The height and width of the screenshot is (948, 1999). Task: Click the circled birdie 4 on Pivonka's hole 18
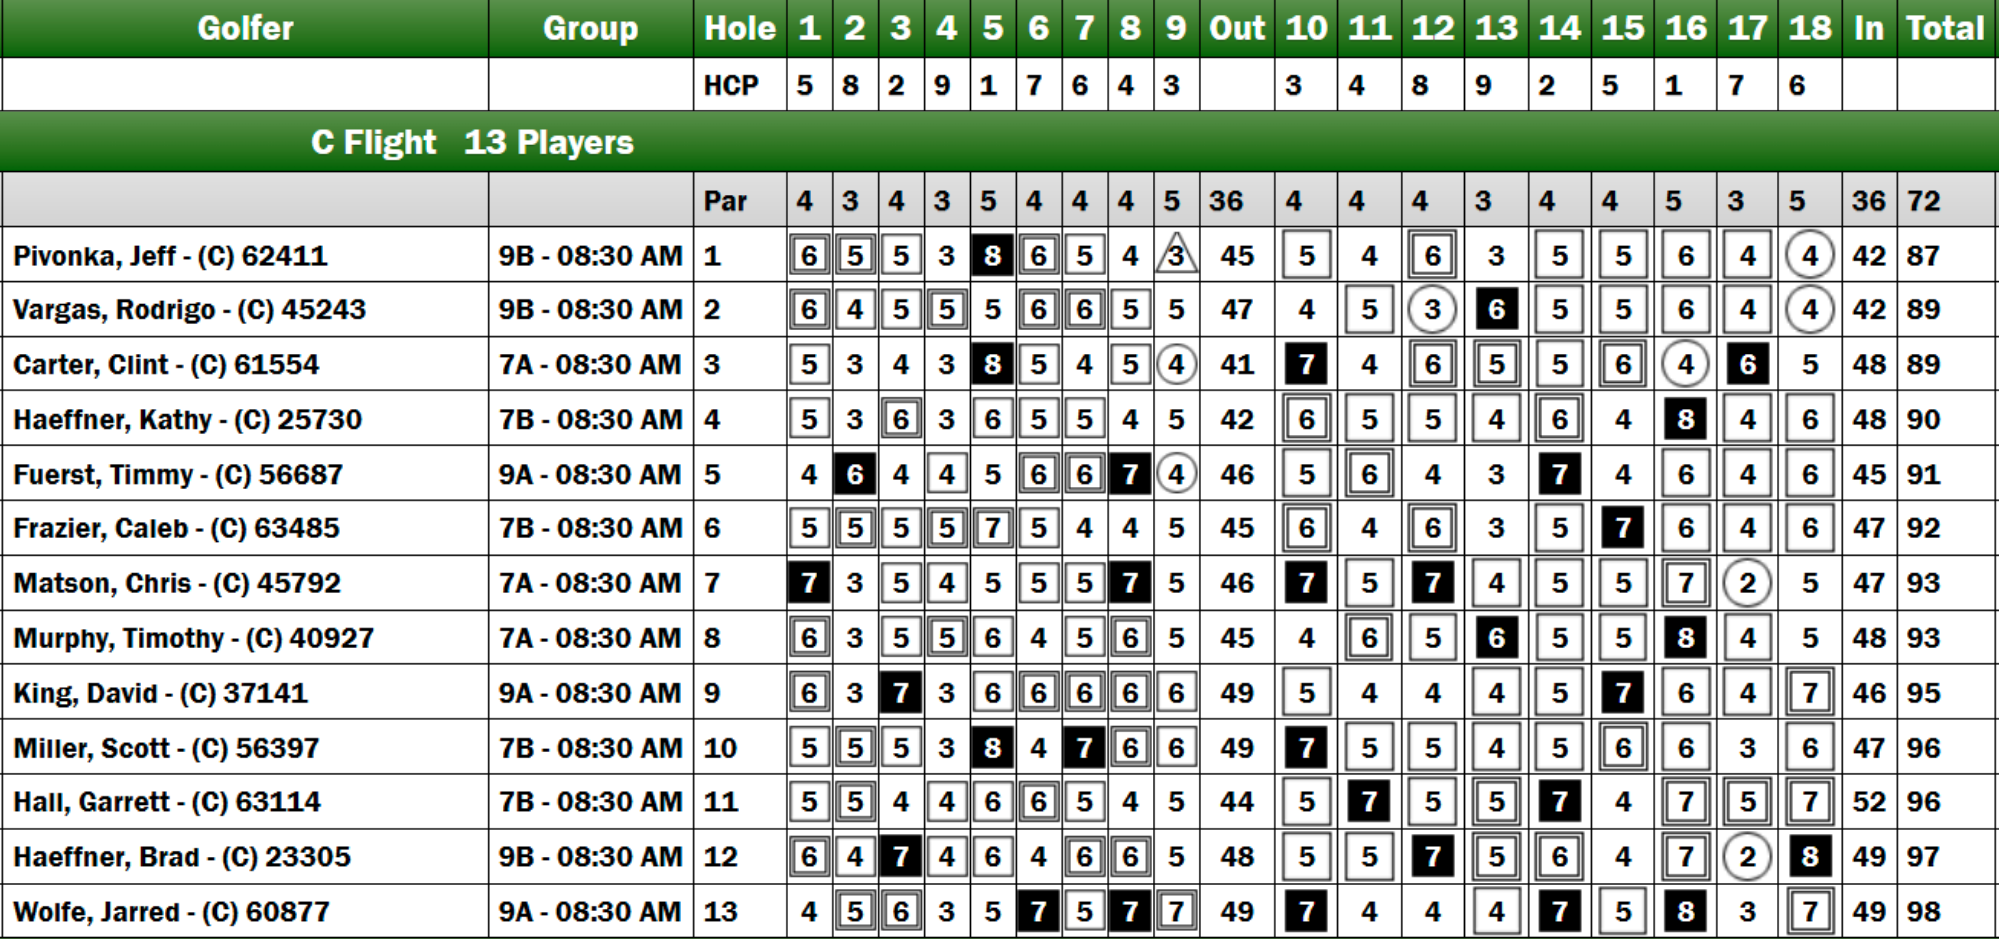click(1810, 256)
